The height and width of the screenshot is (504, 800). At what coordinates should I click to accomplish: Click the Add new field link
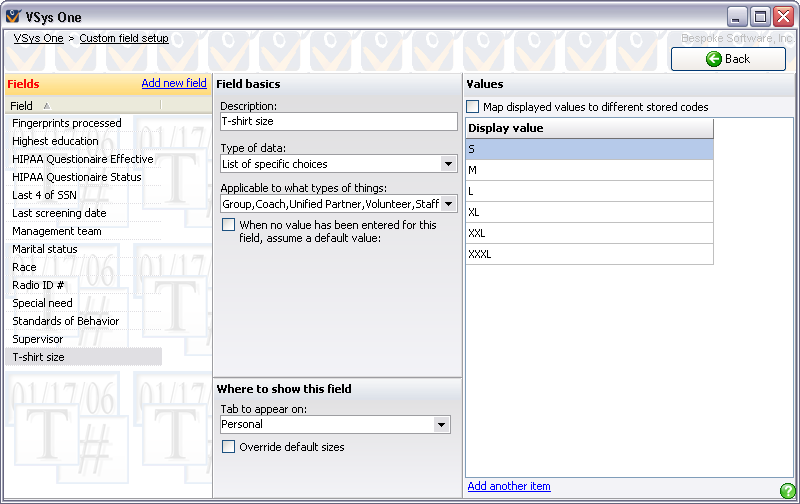pyautogui.click(x=174, y=83)
